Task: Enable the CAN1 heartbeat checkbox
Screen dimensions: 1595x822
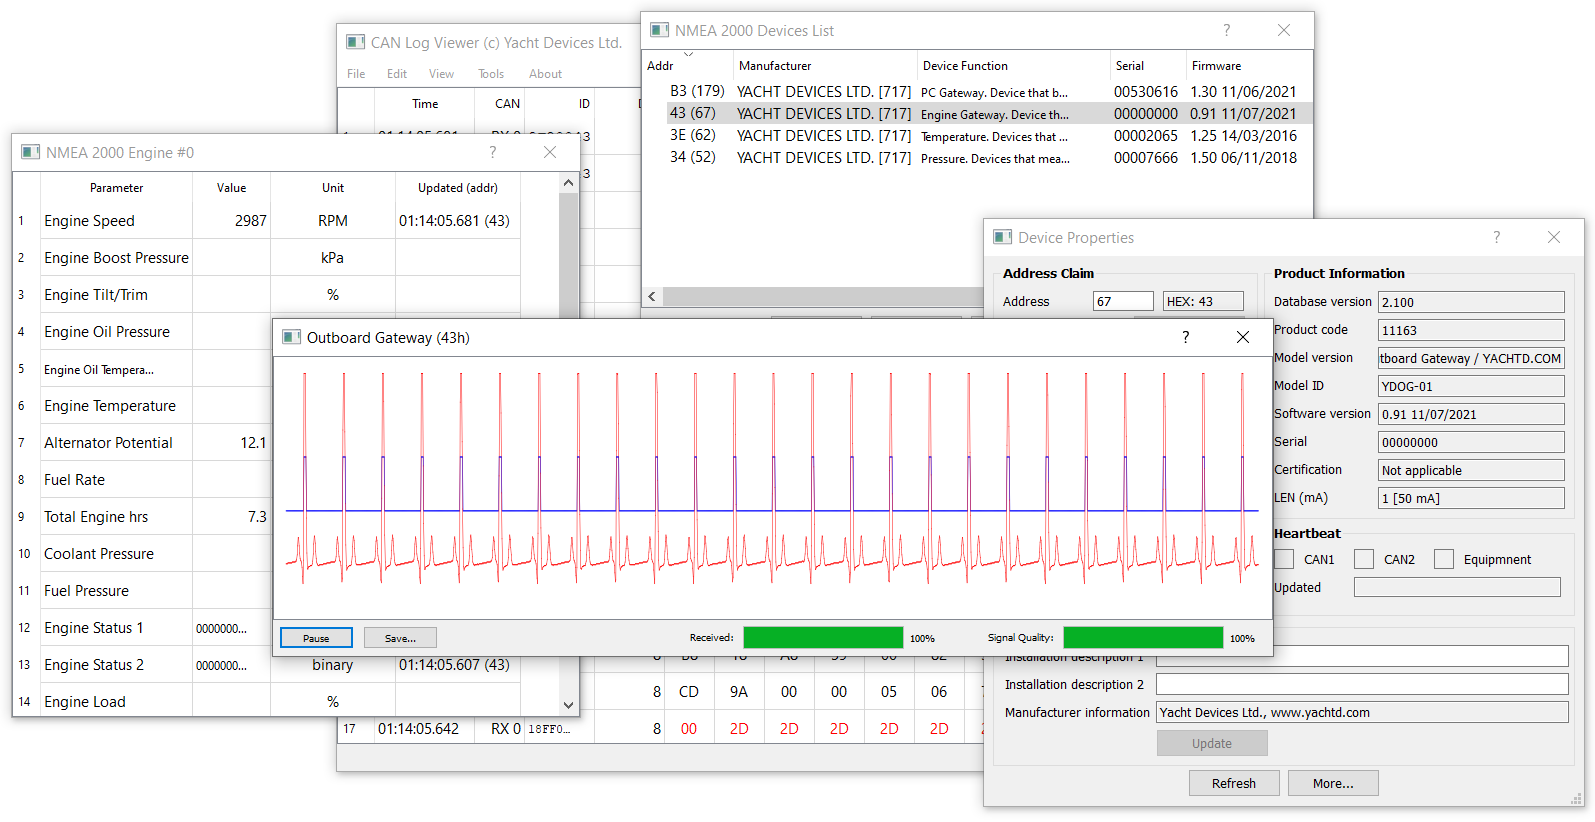Action: 1284,559
